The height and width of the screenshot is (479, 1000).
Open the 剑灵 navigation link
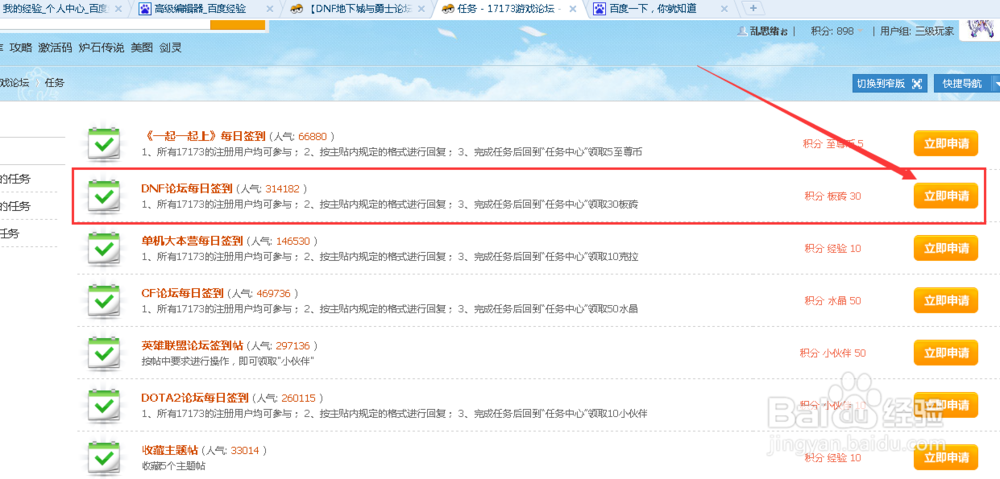coord(171,47)
